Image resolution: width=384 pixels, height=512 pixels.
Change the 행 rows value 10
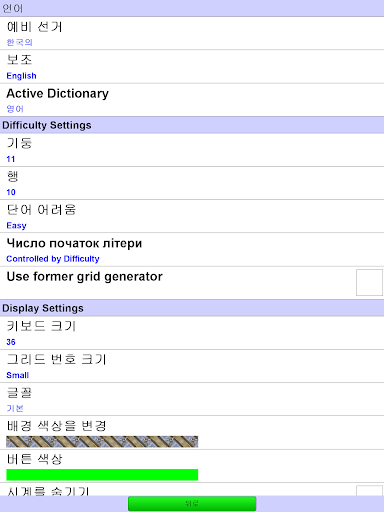(x=192, y=183)
